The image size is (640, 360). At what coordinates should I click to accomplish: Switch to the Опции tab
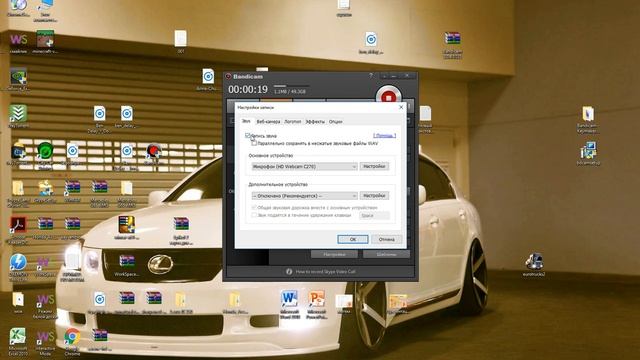coord(336,122)
